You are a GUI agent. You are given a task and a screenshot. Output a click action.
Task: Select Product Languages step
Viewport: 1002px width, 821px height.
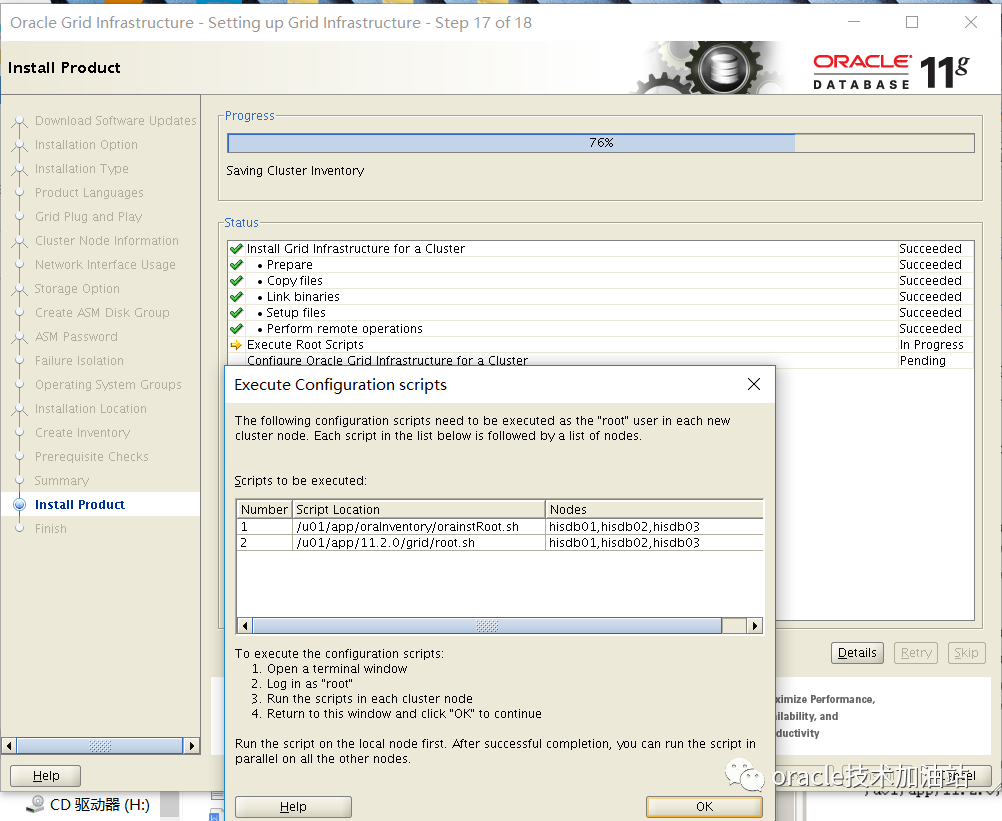(x=89, y=192)
